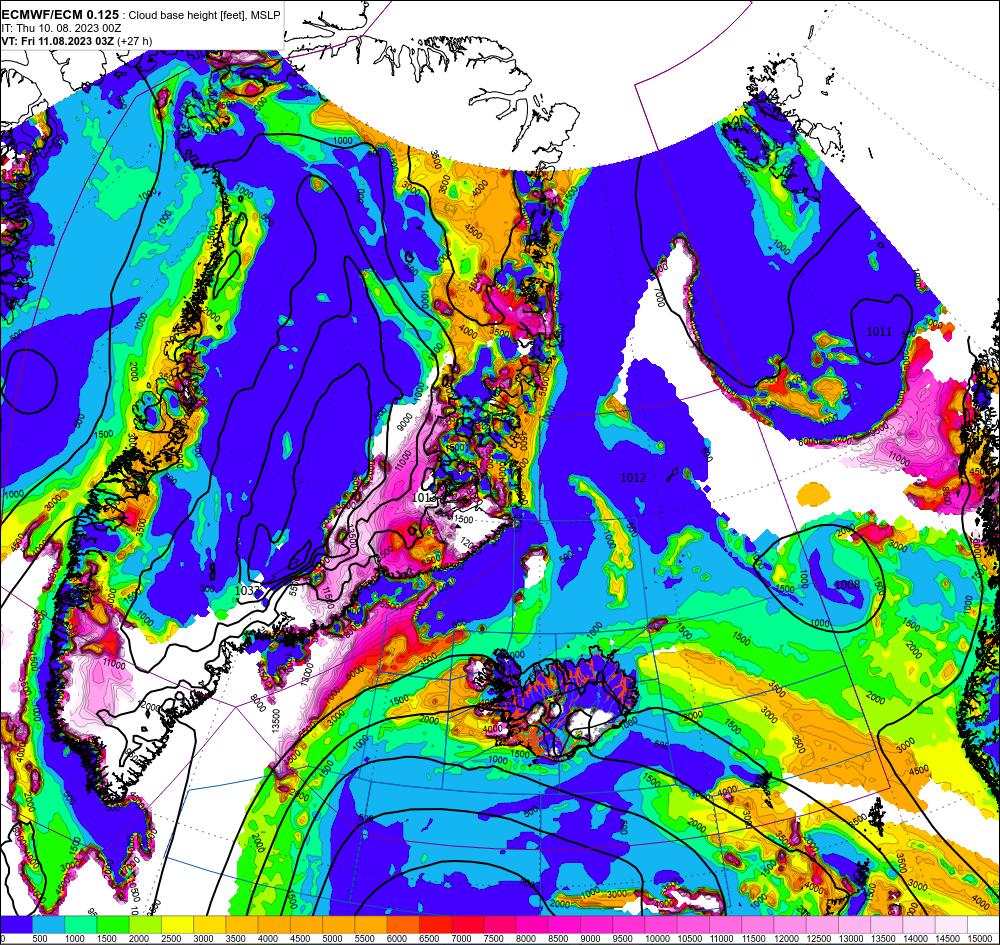This screenshot has width=1000, height=945.
Task: Pick the teal 1000–1500 ft legend swatch
Action: [81, 925]
